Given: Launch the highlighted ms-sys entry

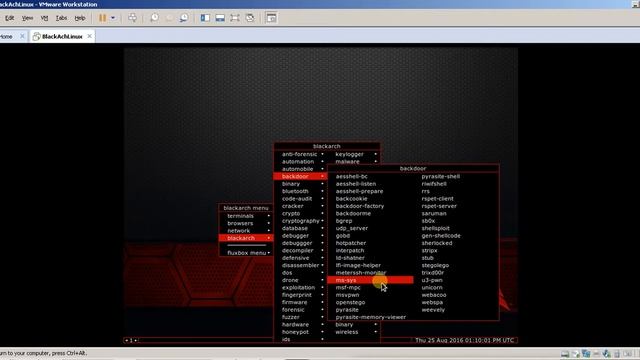Looking at the screenshot, I should (x=370, y=280).
